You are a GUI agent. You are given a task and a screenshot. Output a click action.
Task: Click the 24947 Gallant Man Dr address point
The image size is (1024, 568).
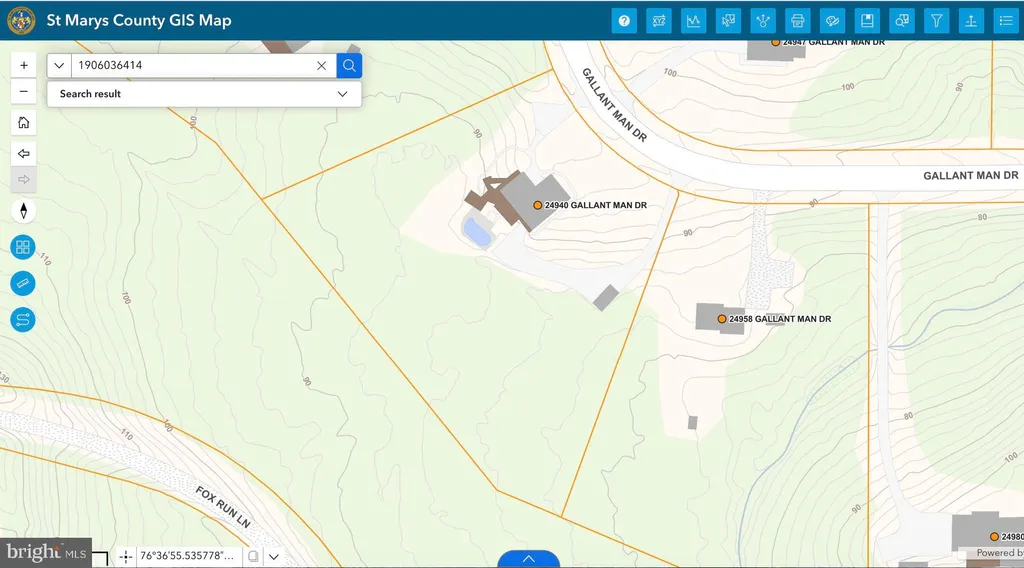coord(776,42)
